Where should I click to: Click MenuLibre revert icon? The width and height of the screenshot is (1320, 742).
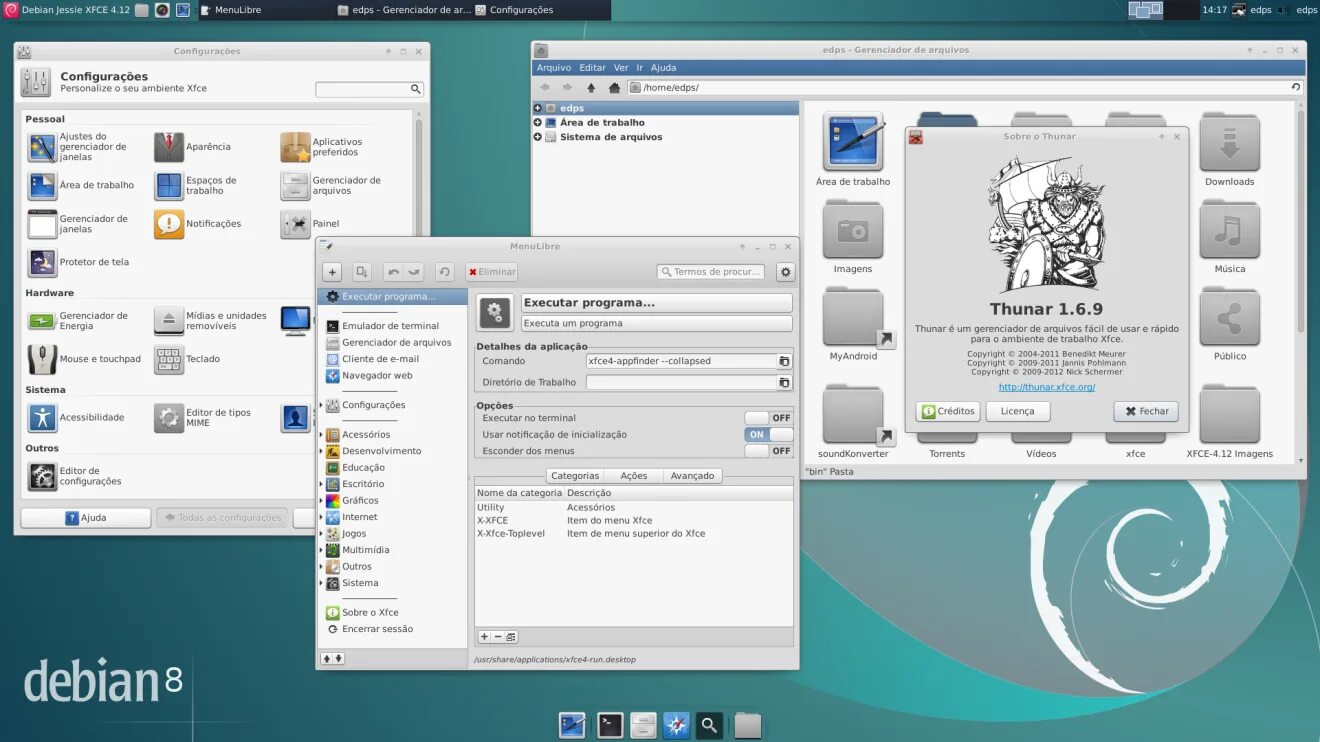click(x=445, y=272)
